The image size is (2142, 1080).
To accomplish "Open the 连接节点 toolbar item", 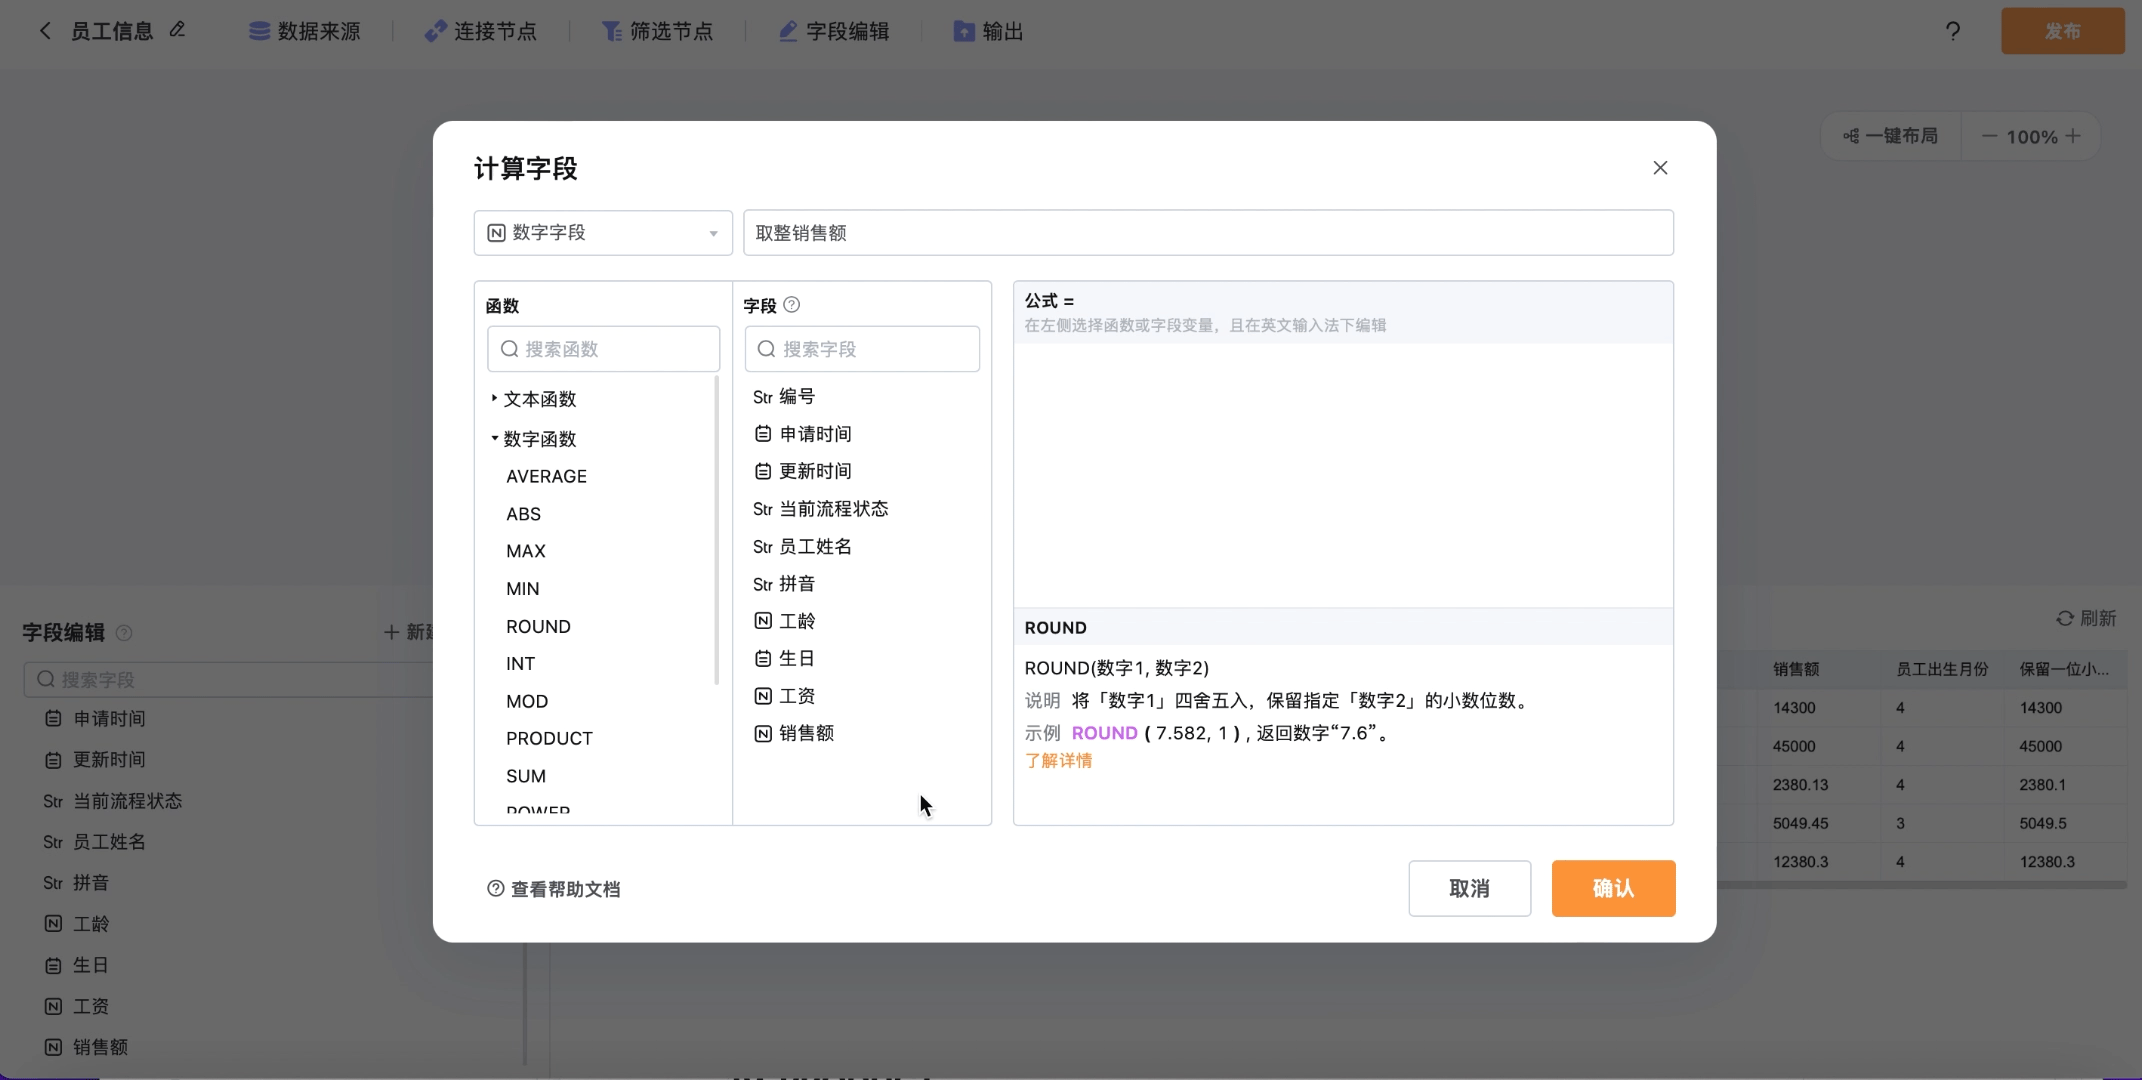I will coord(480,31).
